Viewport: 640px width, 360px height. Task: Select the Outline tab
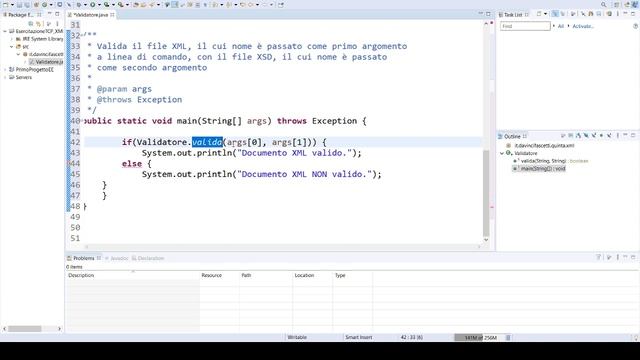[512, 136]
